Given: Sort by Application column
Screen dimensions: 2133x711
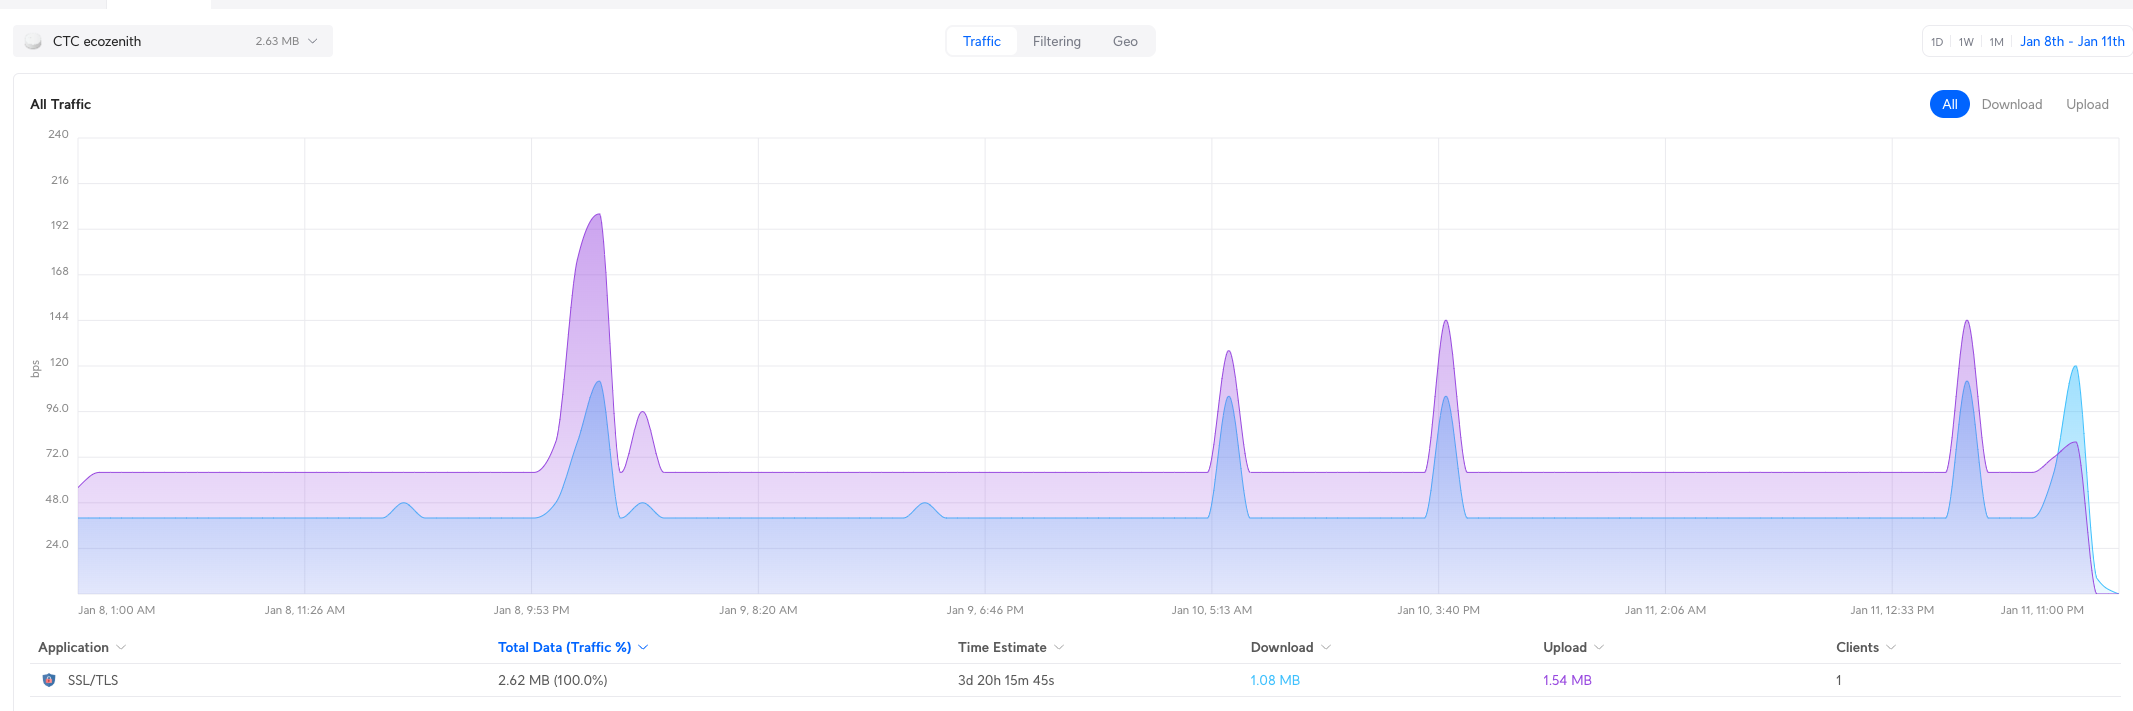Looking at the screenshot, I should tap(82, 647).
